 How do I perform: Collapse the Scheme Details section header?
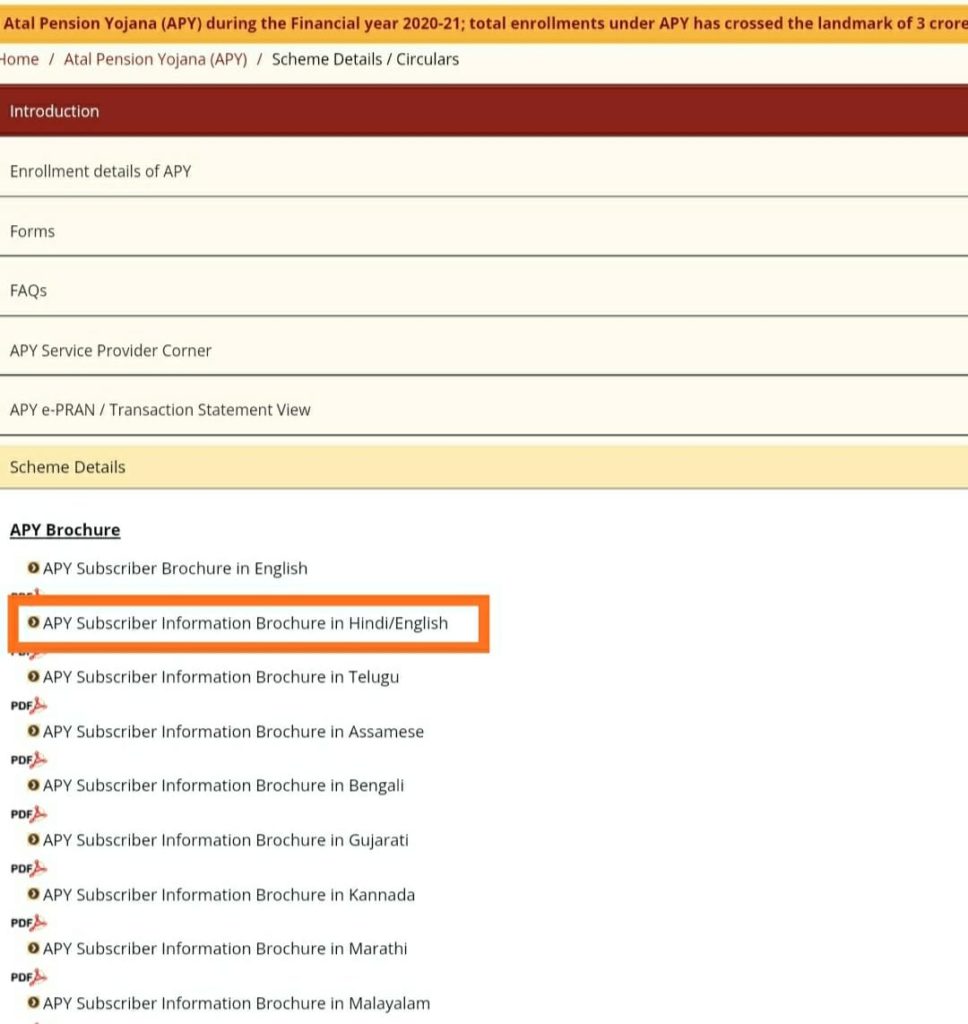(484, 467)
